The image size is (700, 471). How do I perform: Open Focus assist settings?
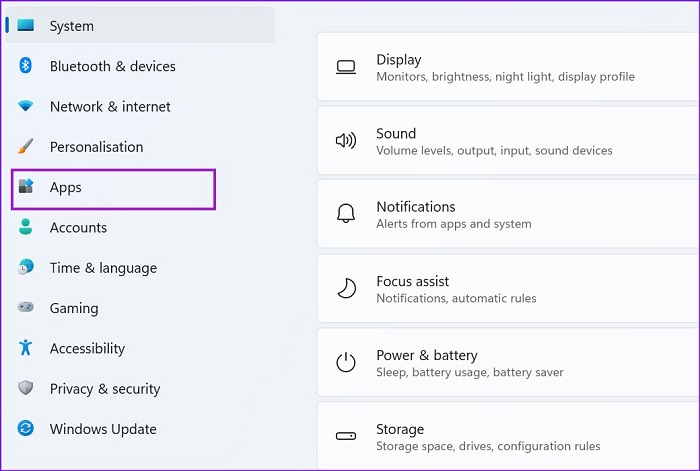pos(508,288)
